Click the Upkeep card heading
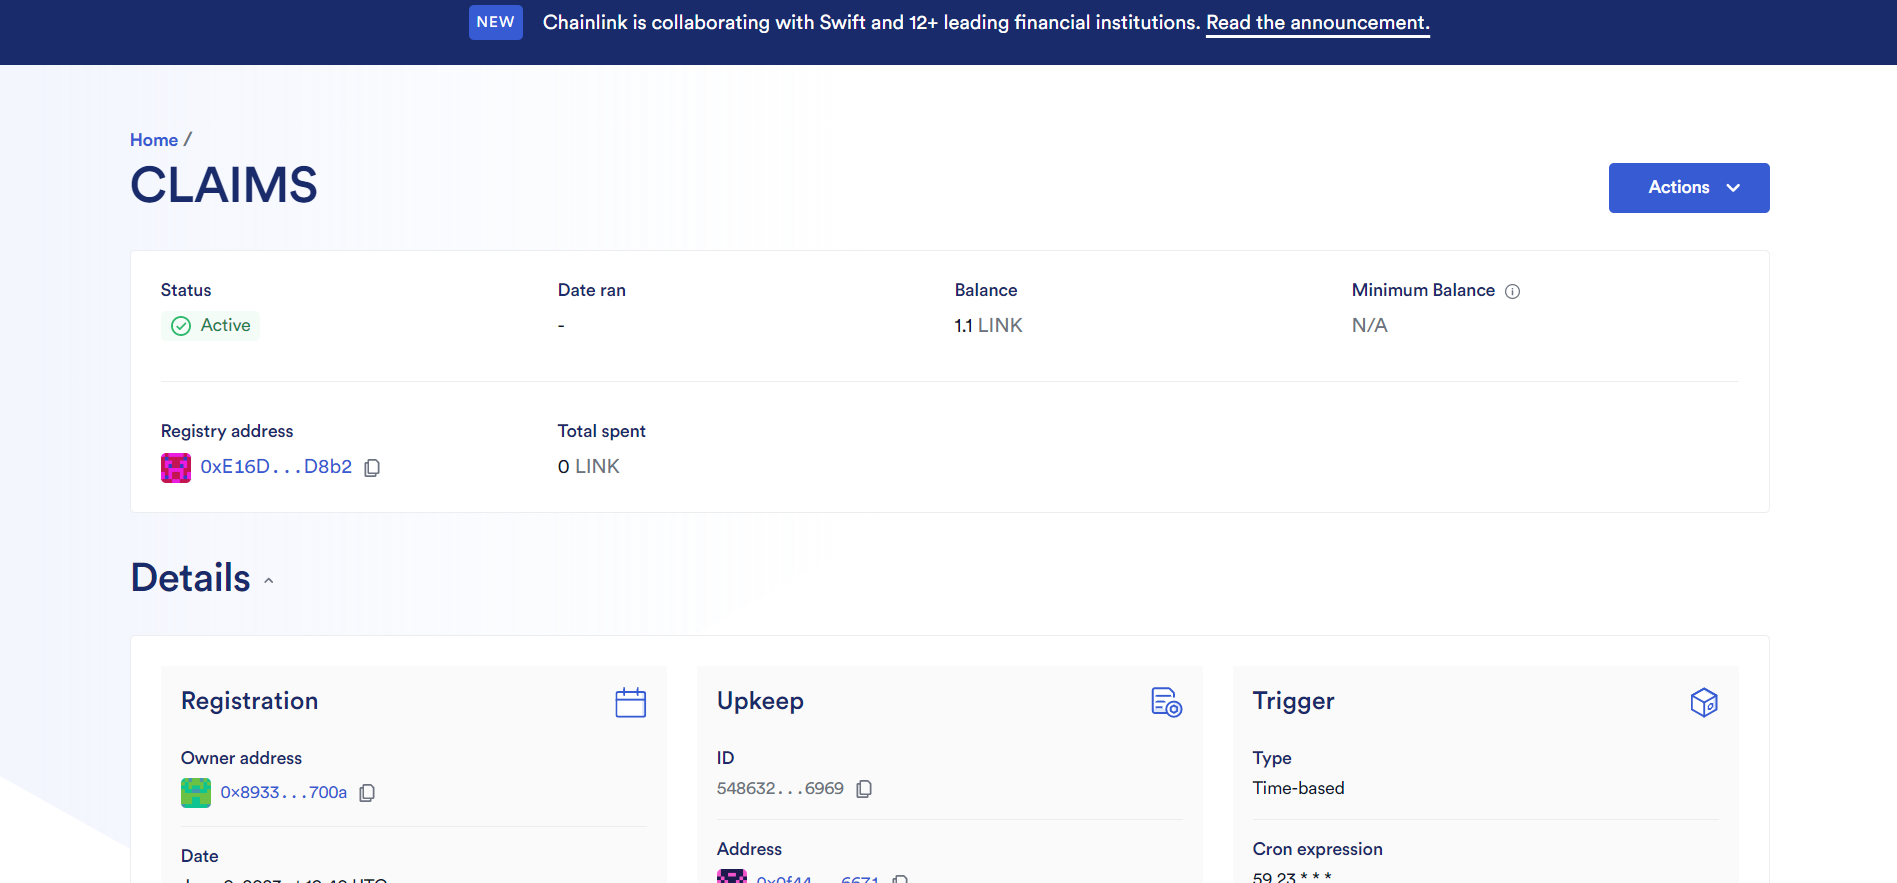The height and width of the screenshot is (883, 1897). click(760, 701)
